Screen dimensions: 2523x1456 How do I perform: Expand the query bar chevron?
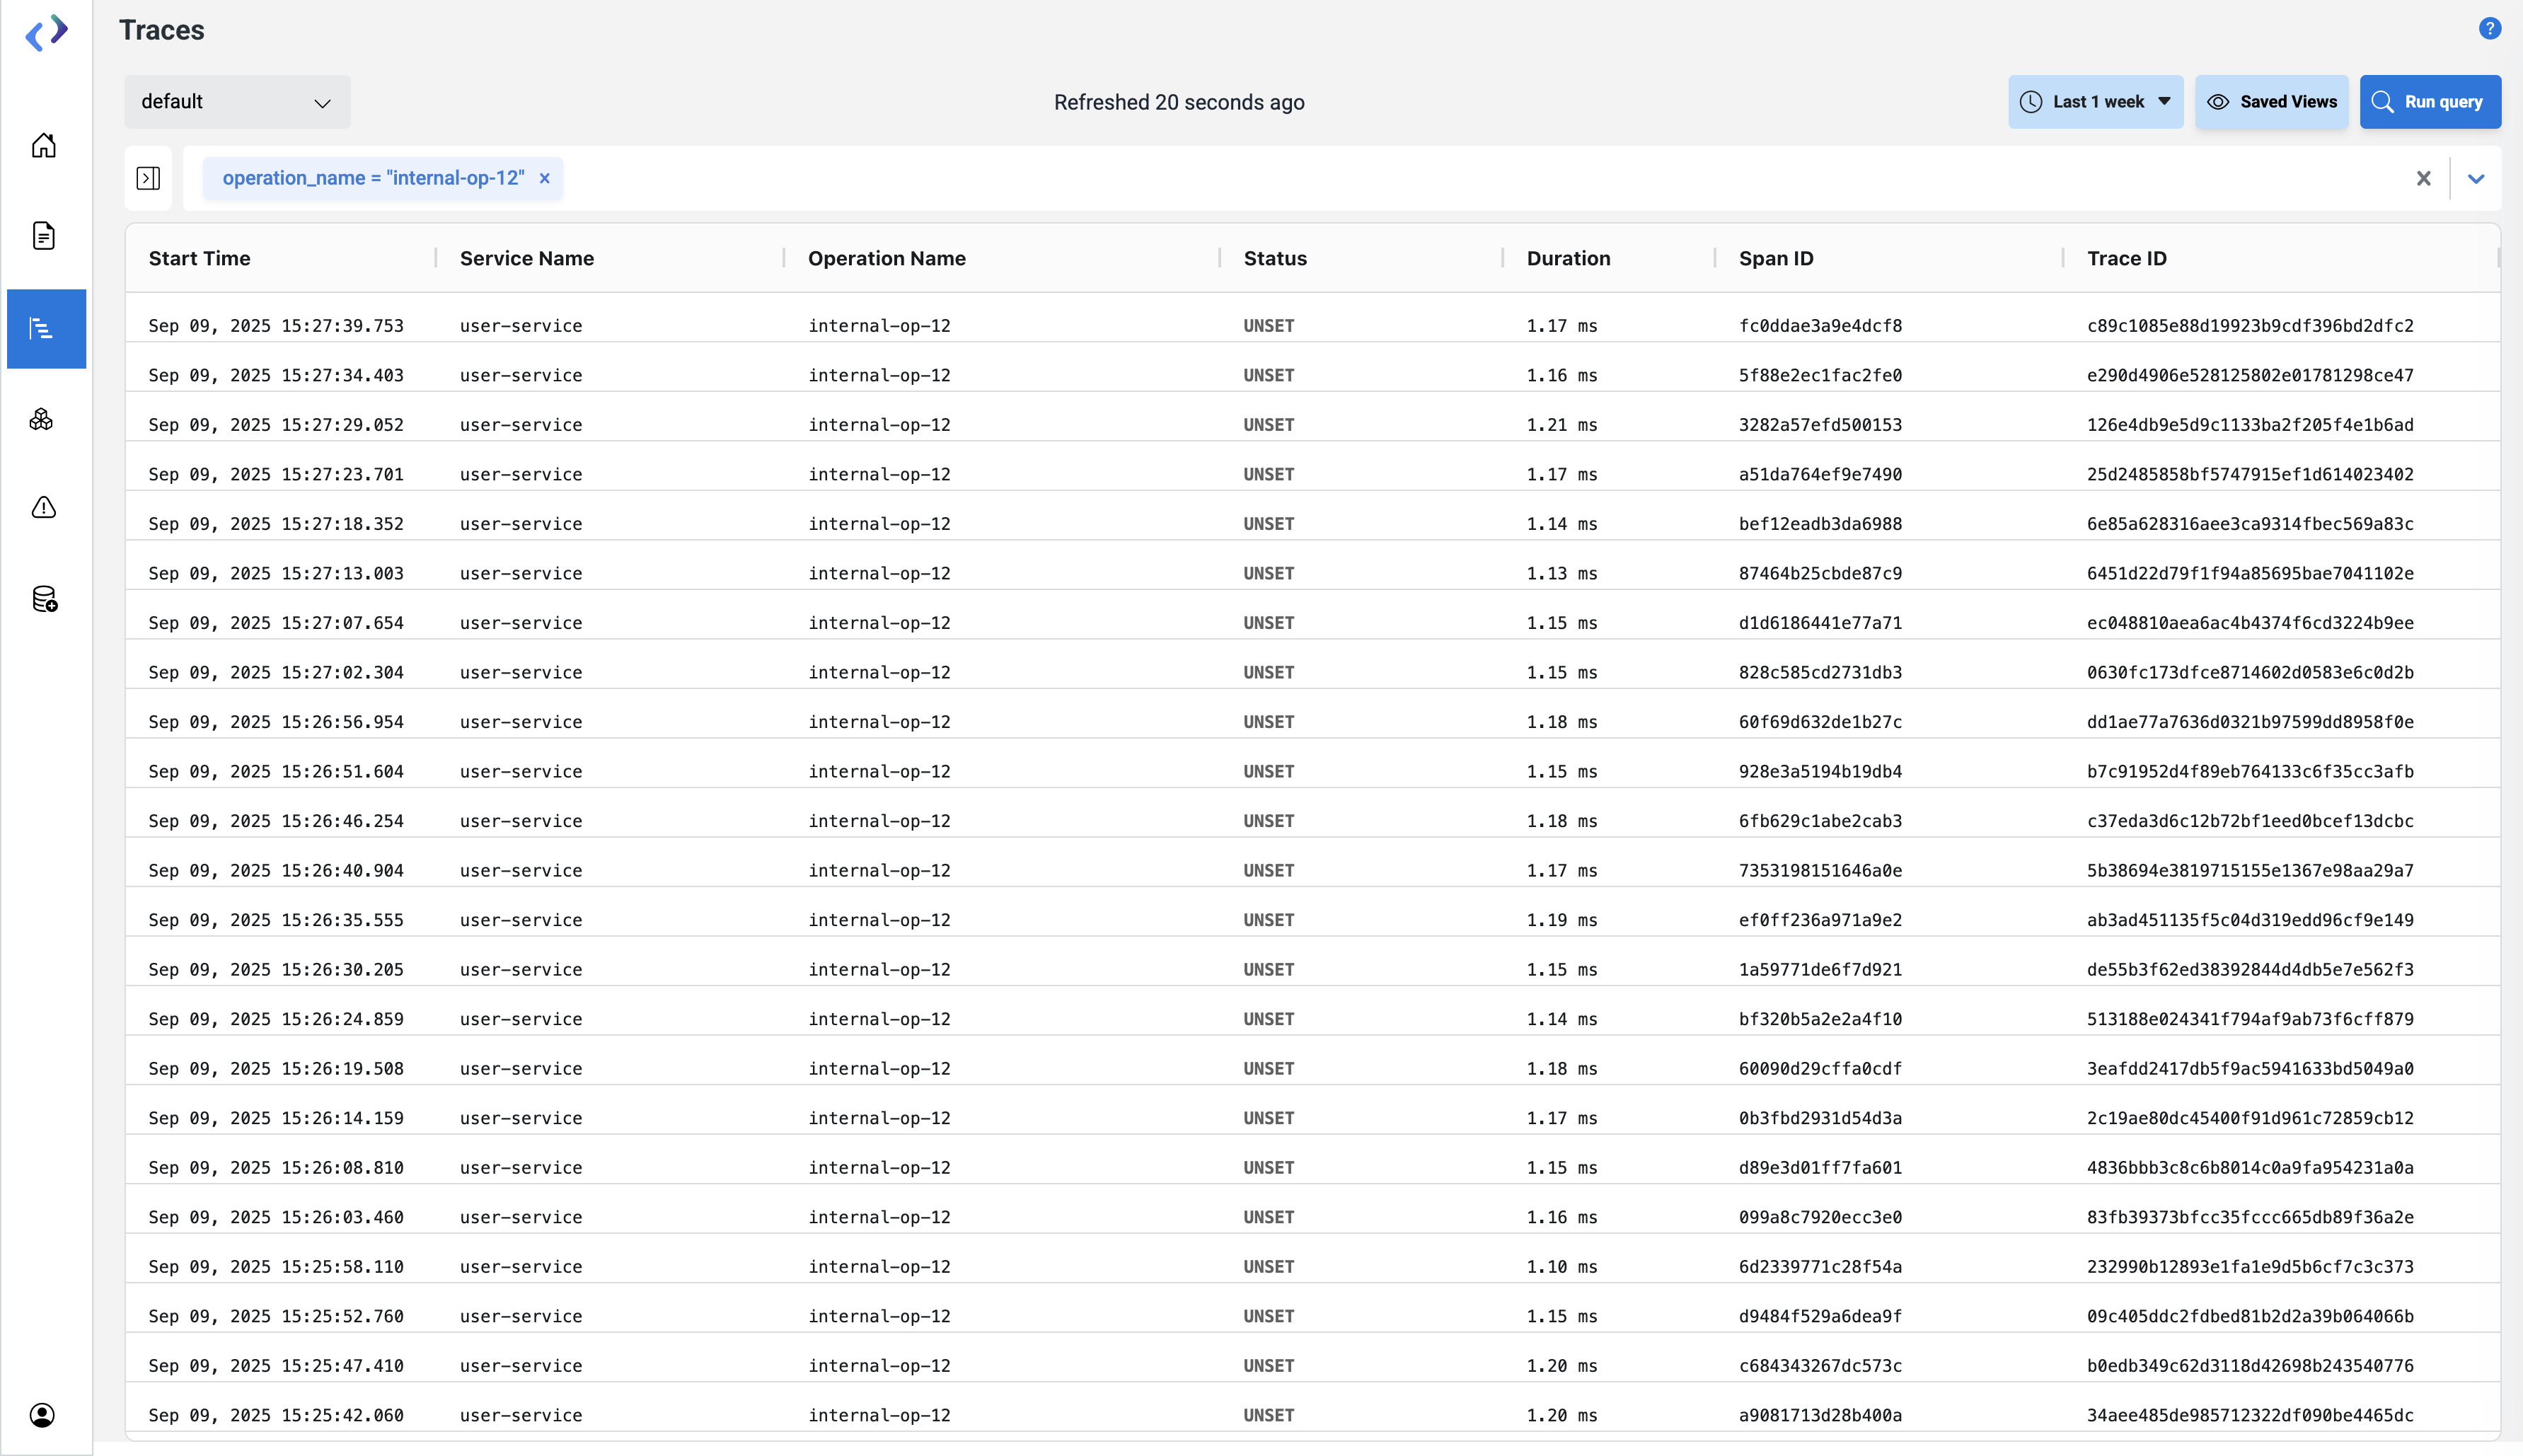2476,178
